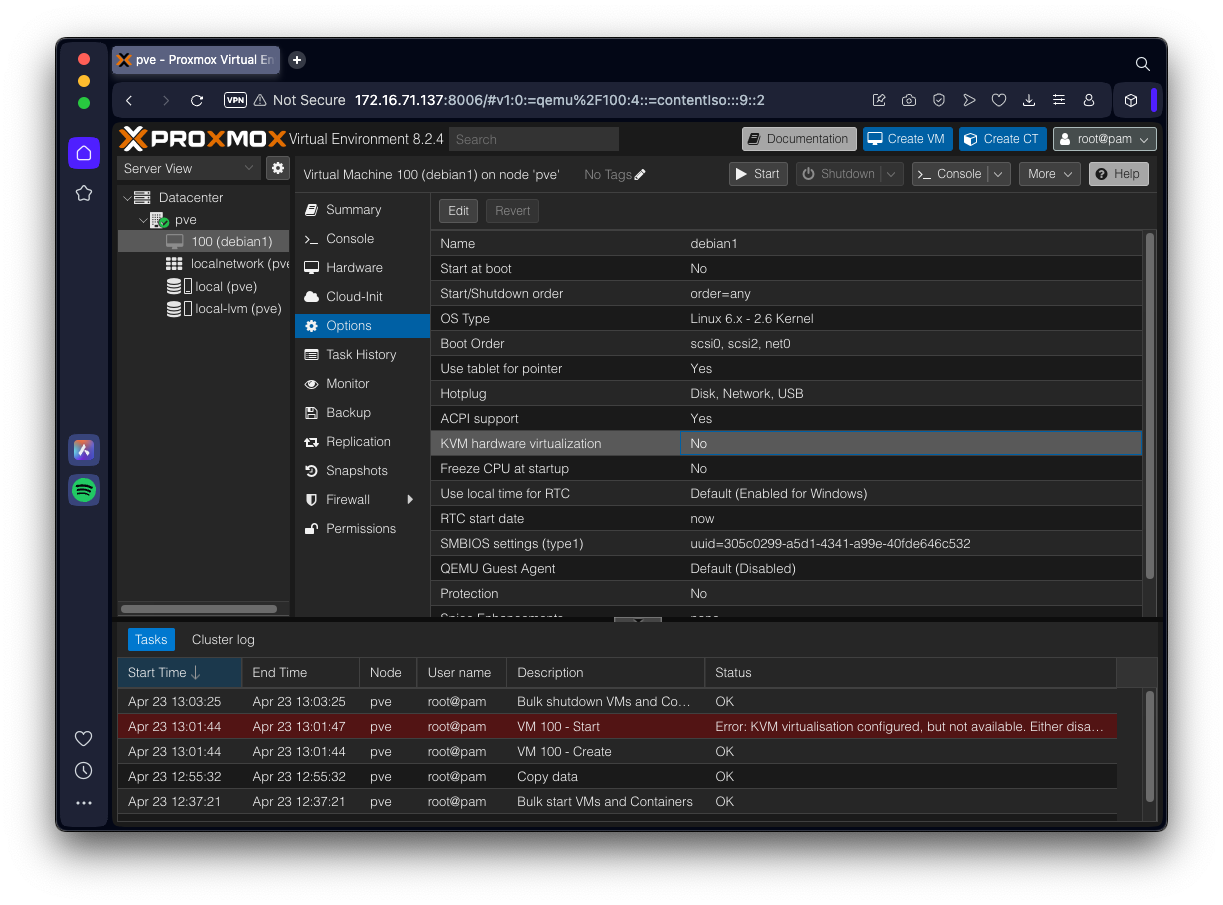
Task: Open the Server View dropdown
Action: pos(189,168)
